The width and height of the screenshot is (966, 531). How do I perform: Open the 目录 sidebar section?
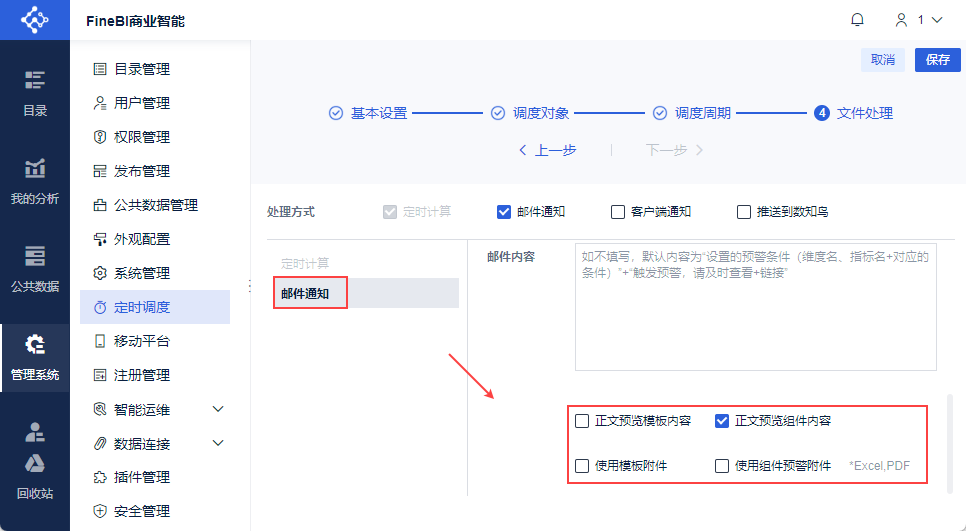pos(34,94)
